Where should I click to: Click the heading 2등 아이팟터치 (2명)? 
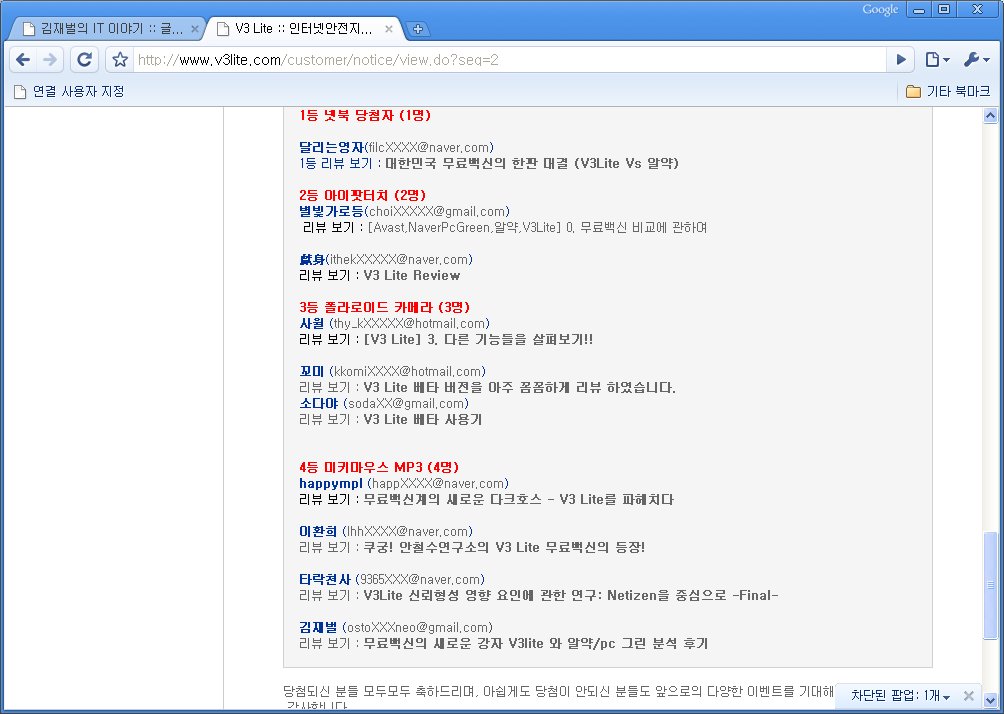[362, 195]
